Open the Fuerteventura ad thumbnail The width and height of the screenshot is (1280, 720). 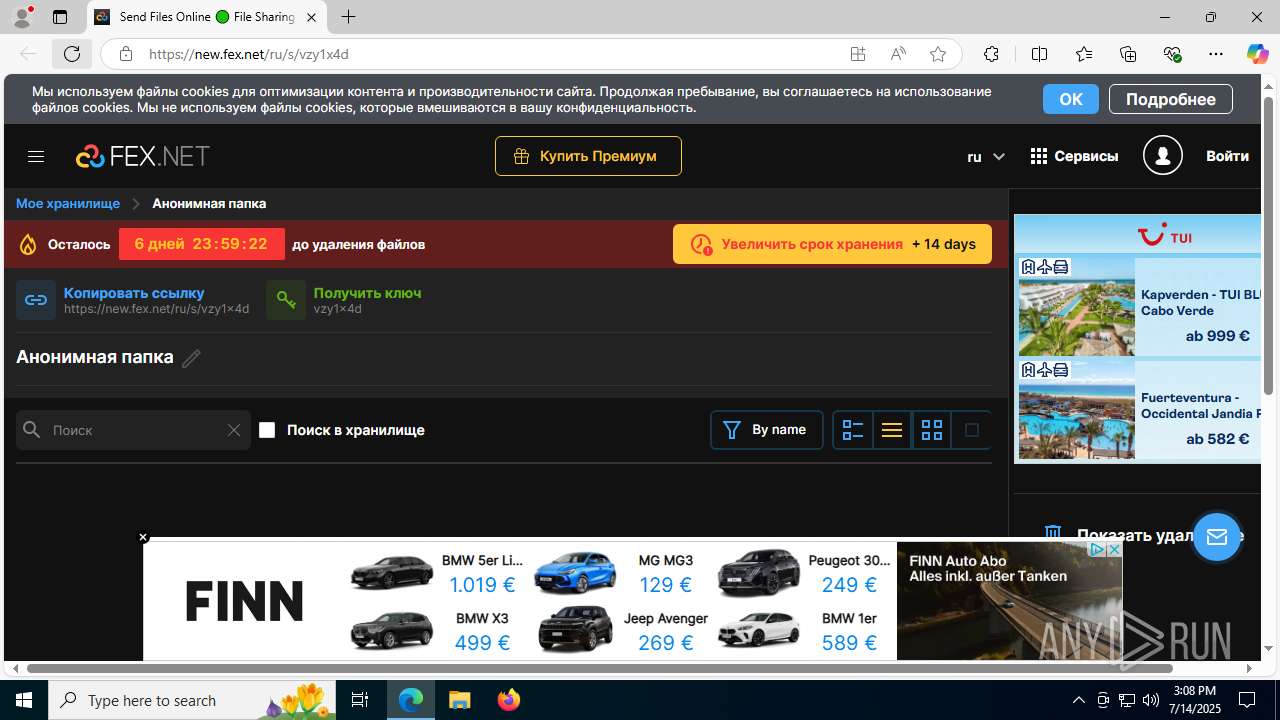point(1077,410)
